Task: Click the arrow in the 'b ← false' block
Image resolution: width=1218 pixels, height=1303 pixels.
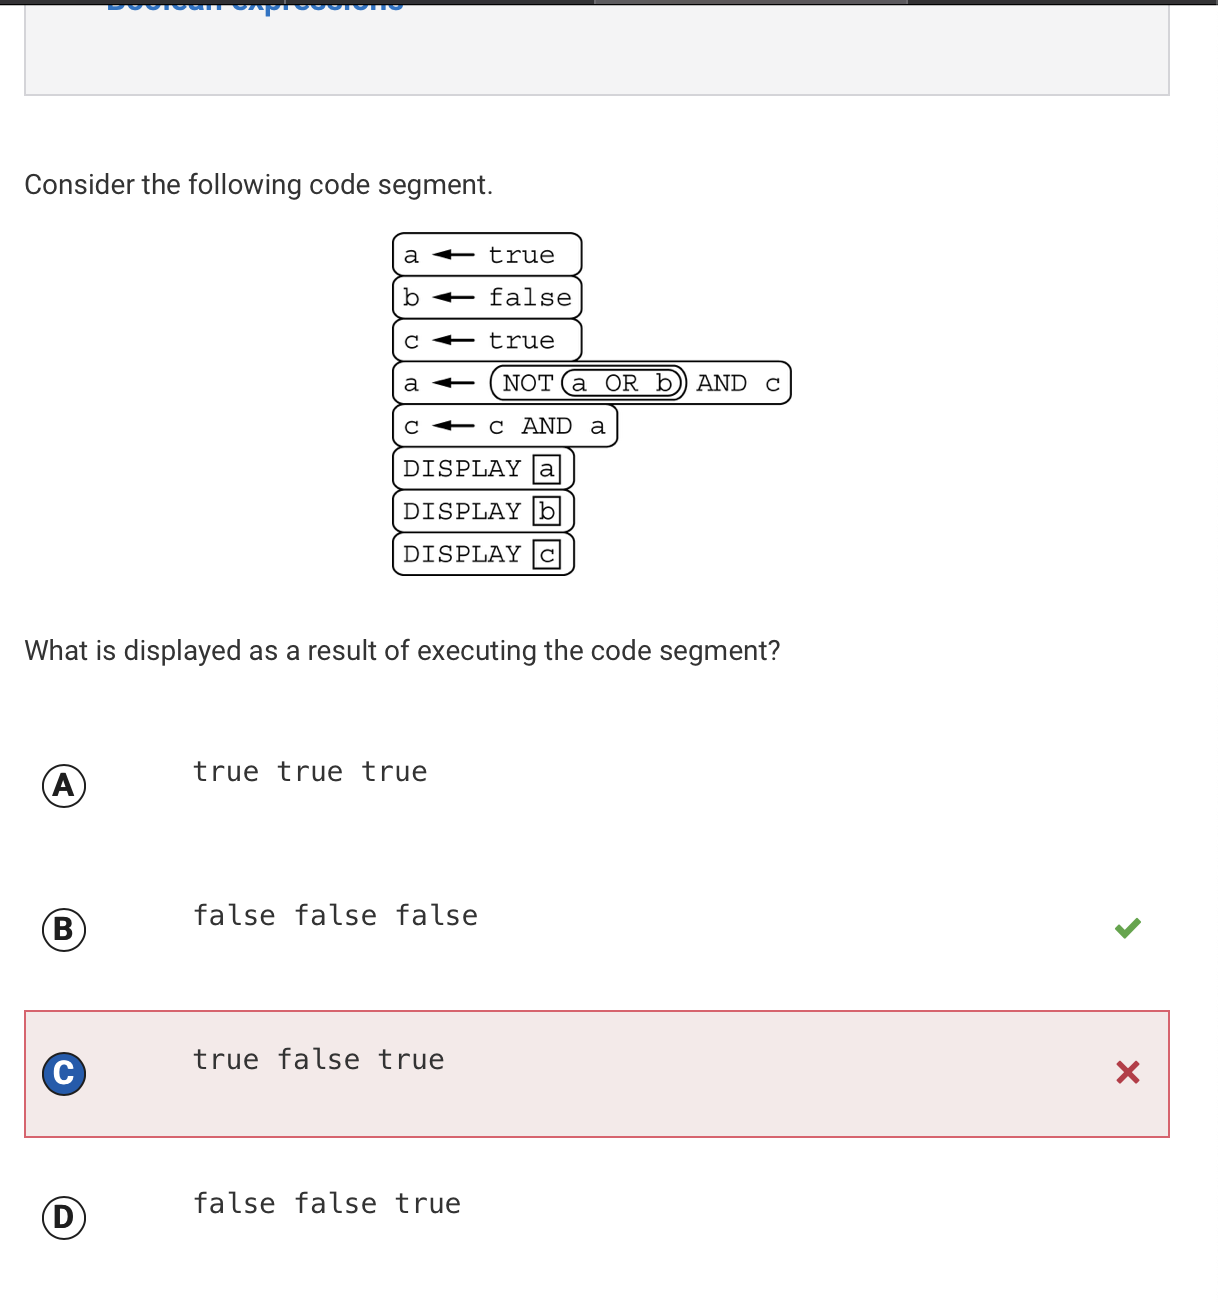Action: pyautogui.click(x=453, y=298)
